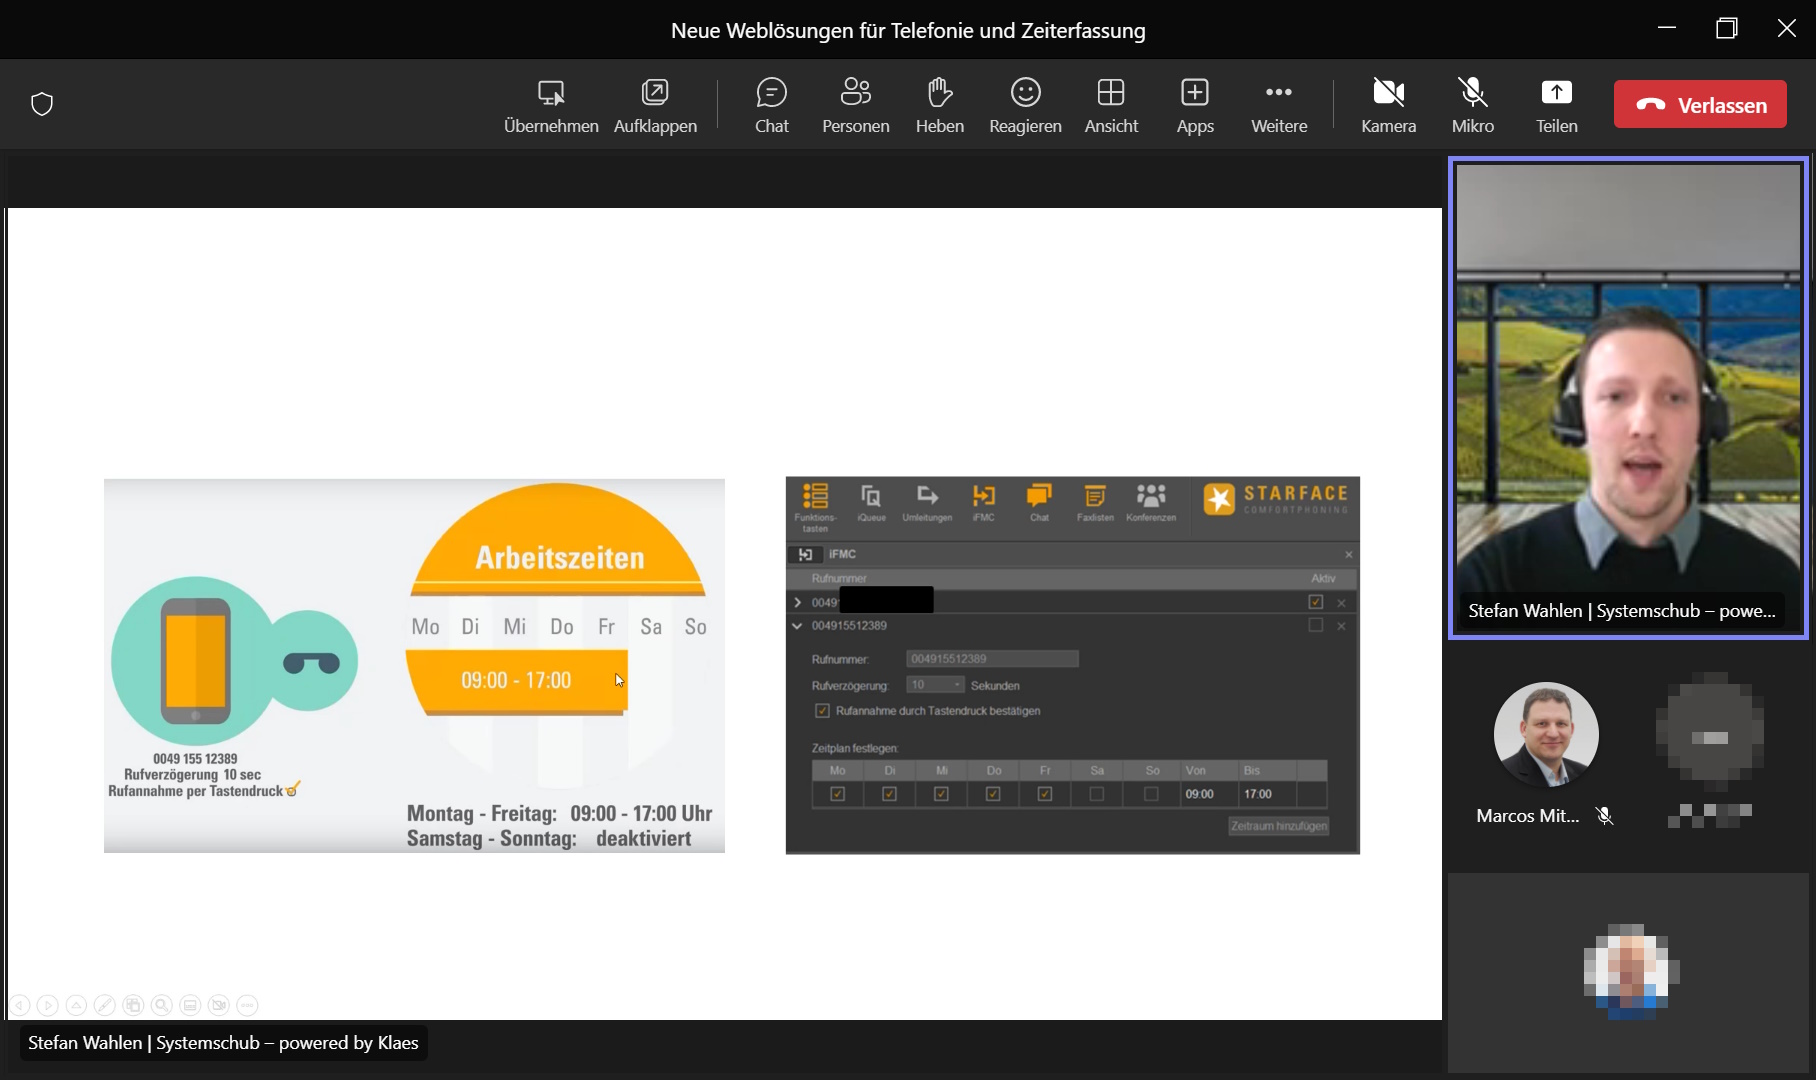Open the Reagieren reactions menu
This screenshot has height=1080, width=1816.
pos(1024,105)
